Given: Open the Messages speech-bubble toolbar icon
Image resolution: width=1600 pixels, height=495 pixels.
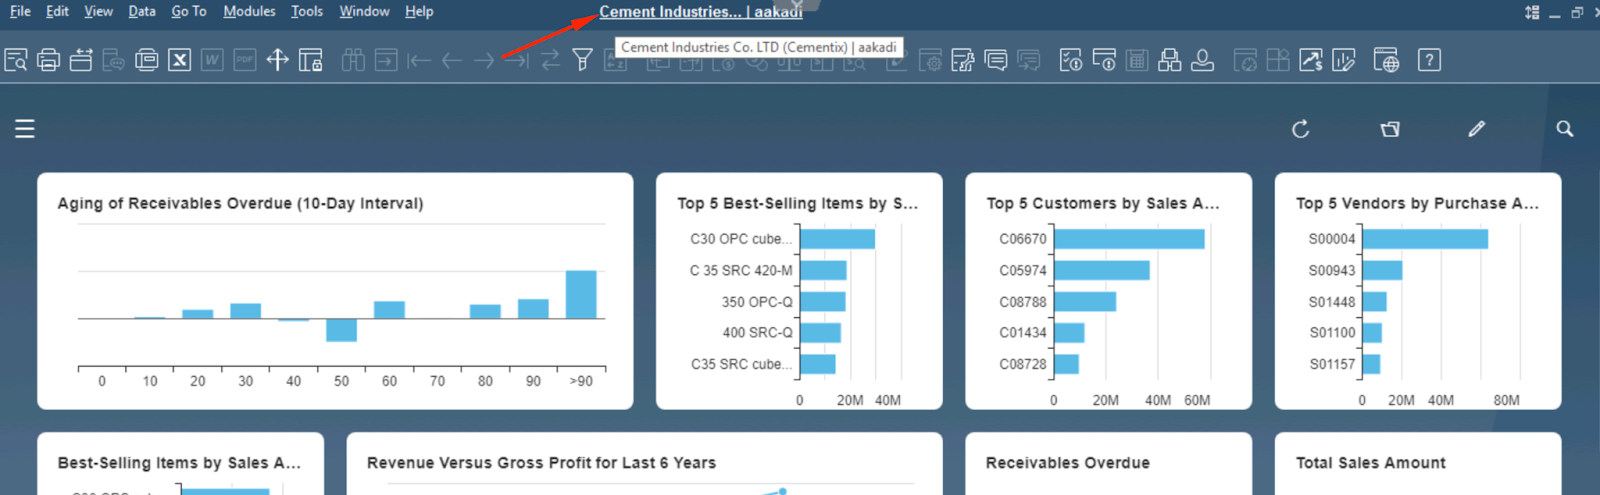Looking at the screenshot, I should [x=995, y=60].
